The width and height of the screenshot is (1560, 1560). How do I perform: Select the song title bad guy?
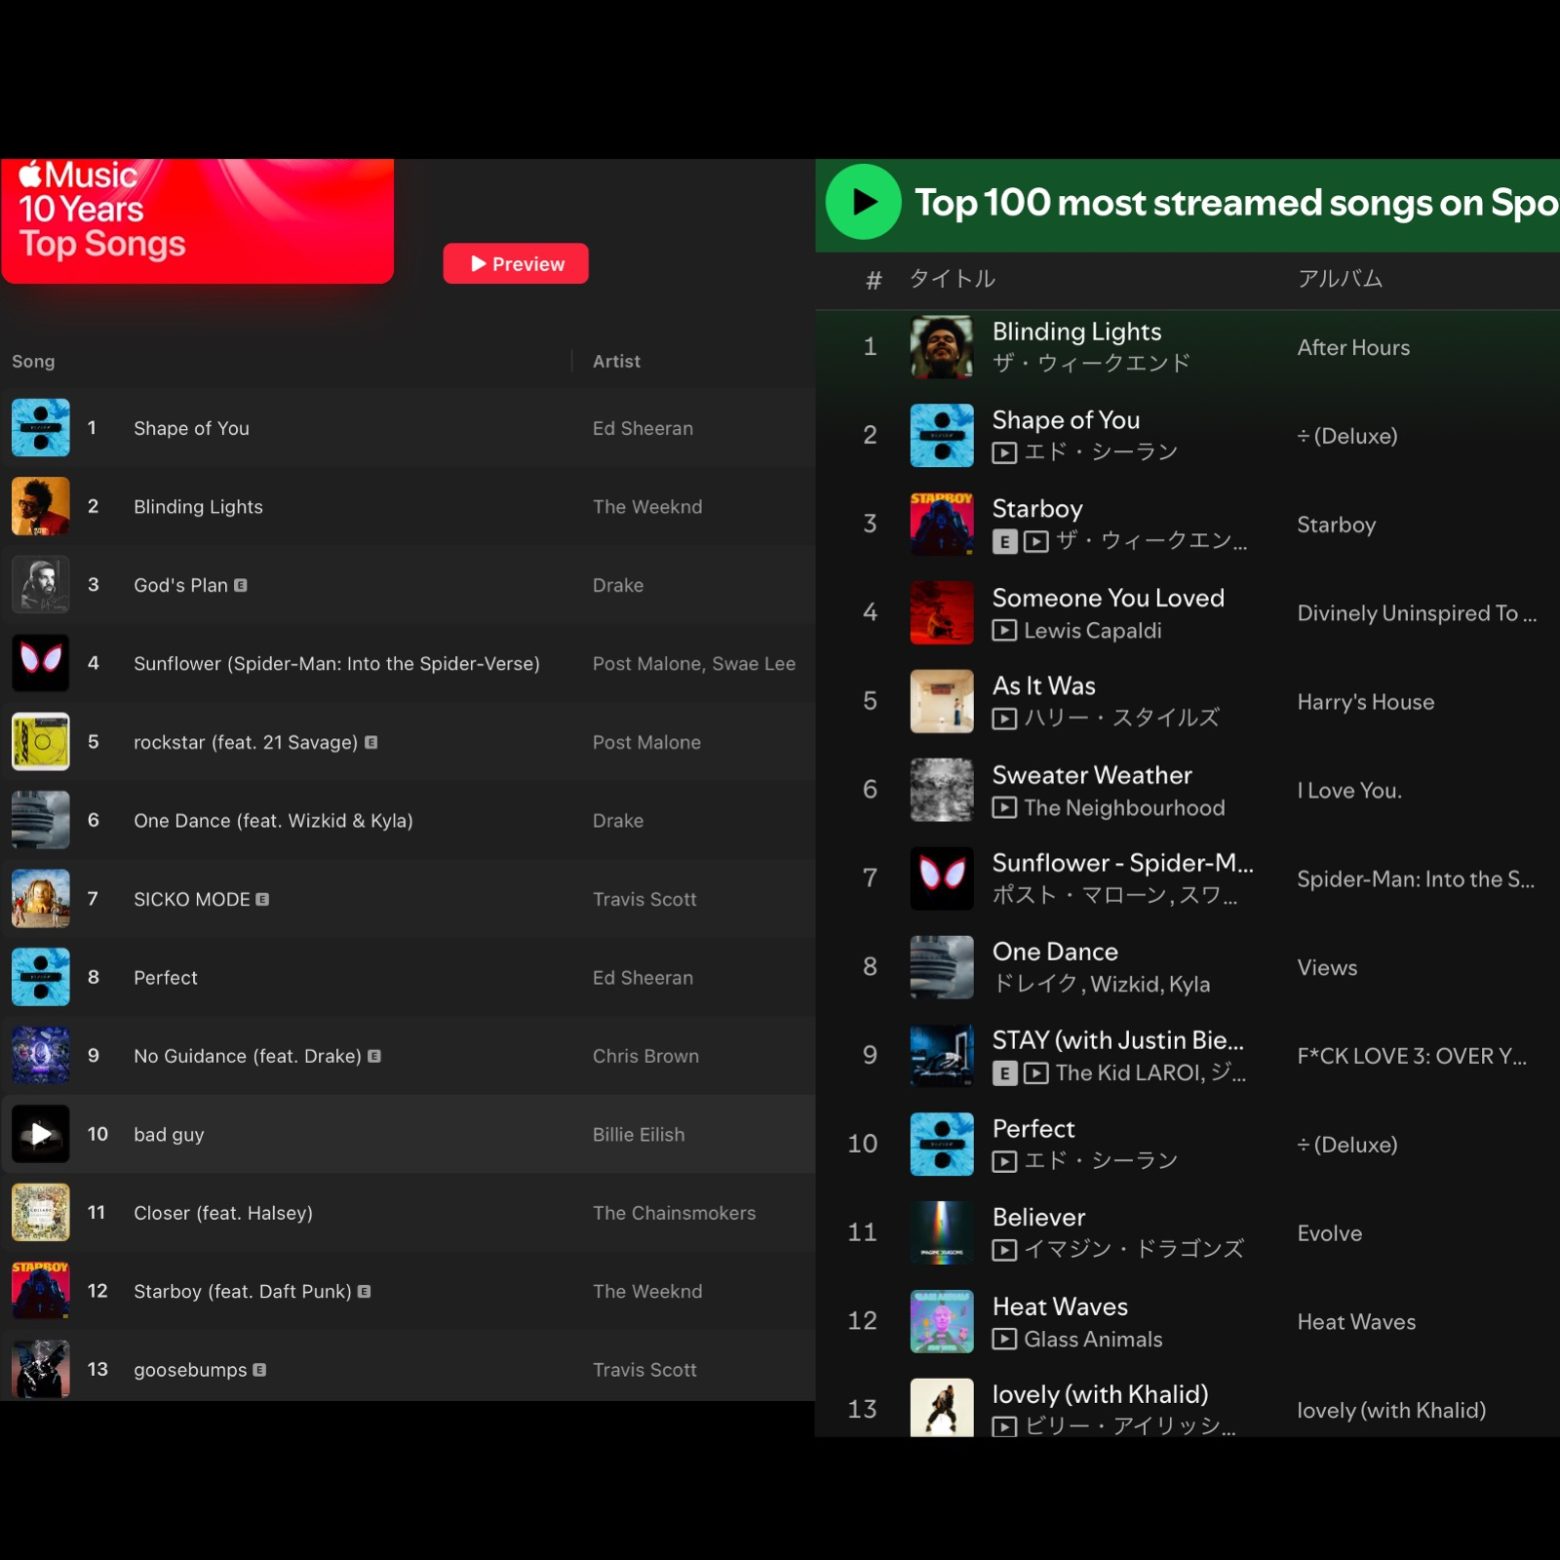click(x=169, y=1134)
